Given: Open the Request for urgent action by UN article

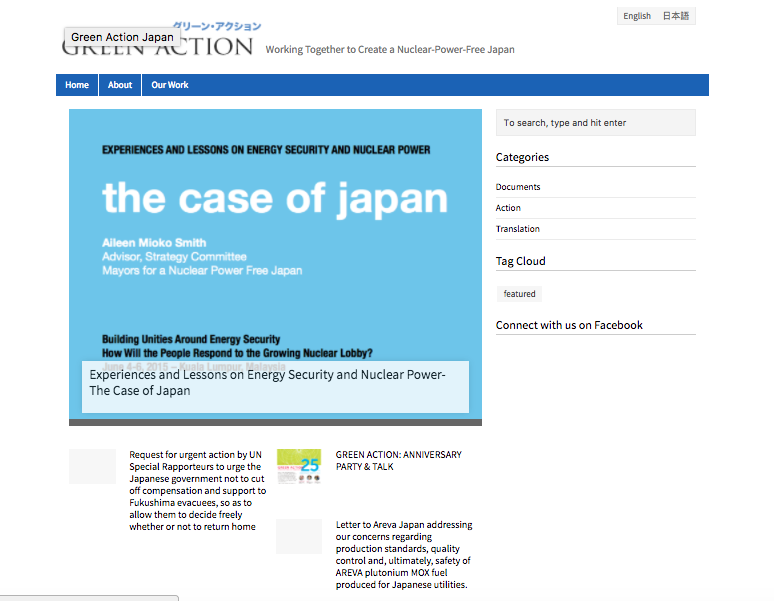Looking at the screenshot, I should (x=197, y=490).
